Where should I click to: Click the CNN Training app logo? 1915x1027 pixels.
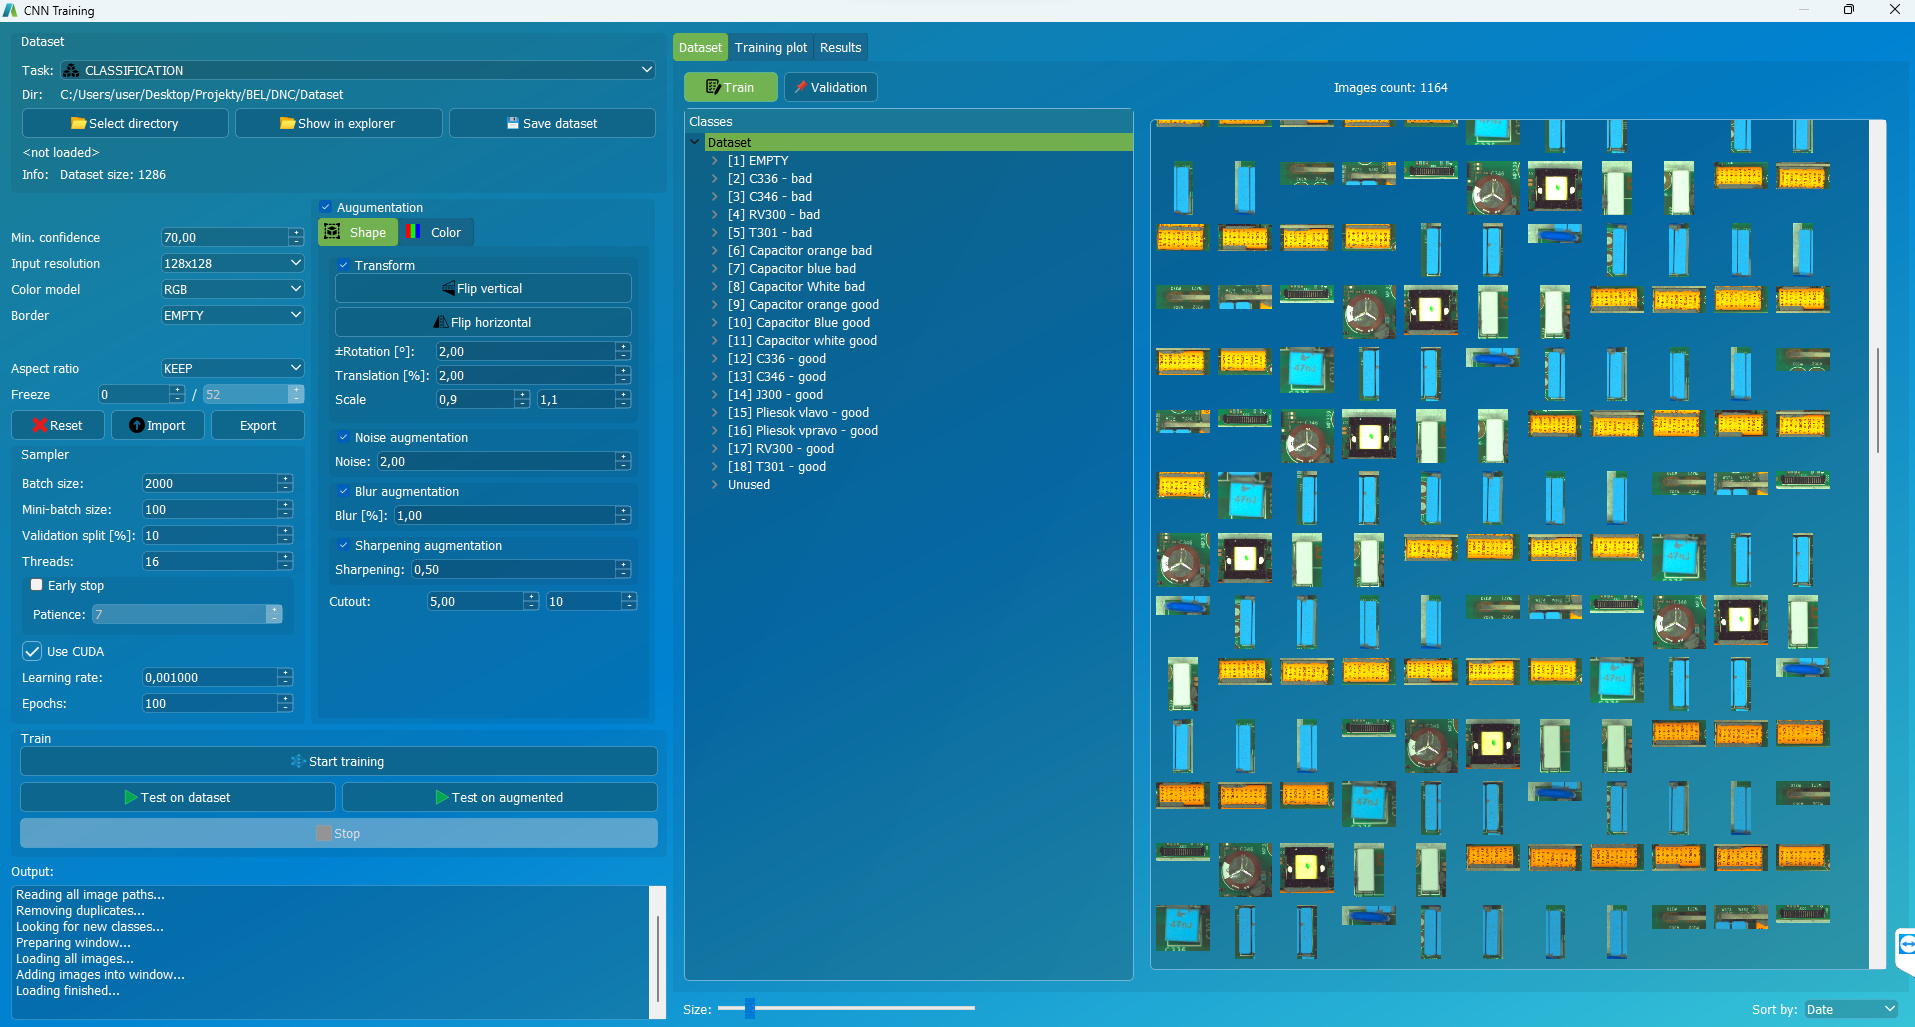pyautogui.click(x=10, y=10)
